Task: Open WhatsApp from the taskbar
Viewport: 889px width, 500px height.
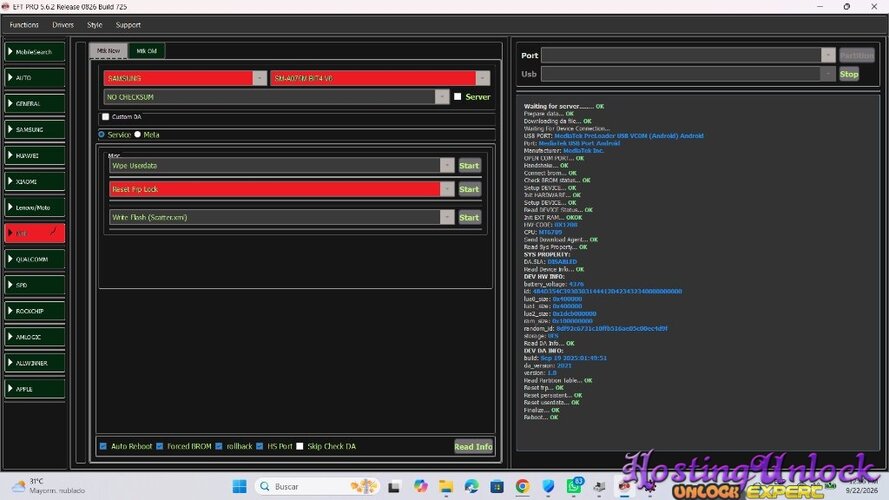Action: (574, 486)
